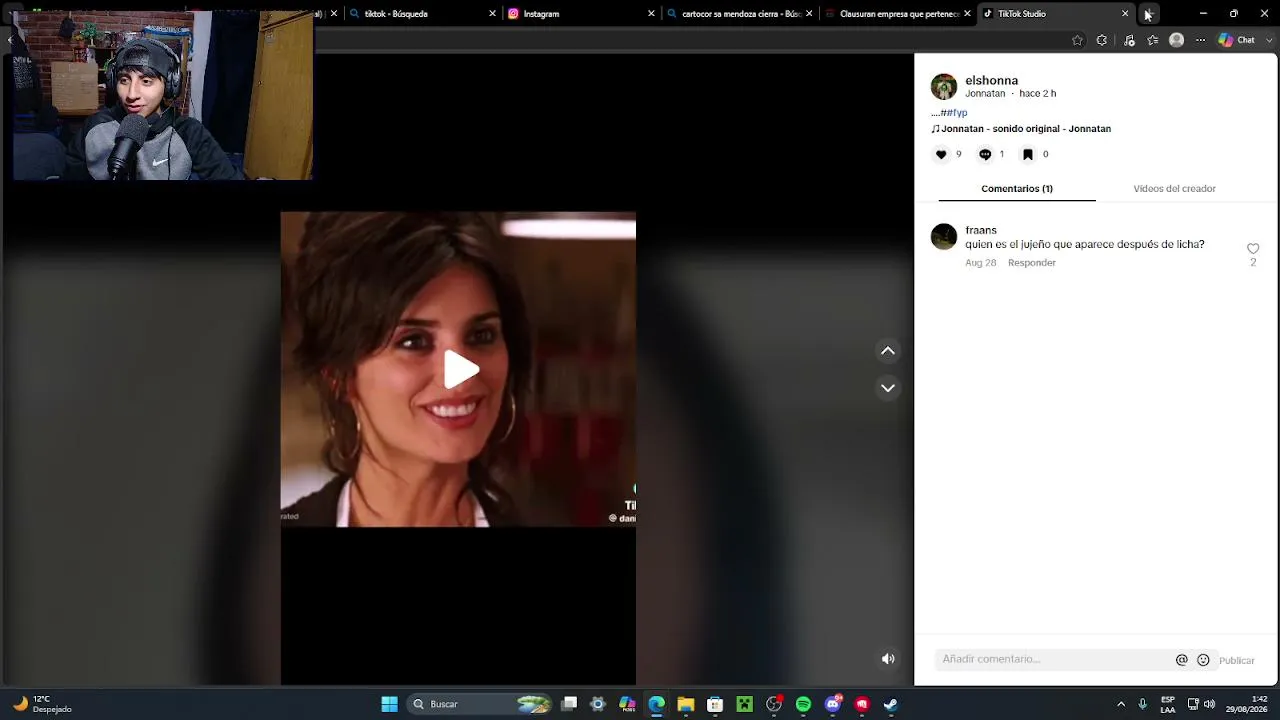
Task: Open Microsoft Edge on the taskbar
Action: click(656, 704)
